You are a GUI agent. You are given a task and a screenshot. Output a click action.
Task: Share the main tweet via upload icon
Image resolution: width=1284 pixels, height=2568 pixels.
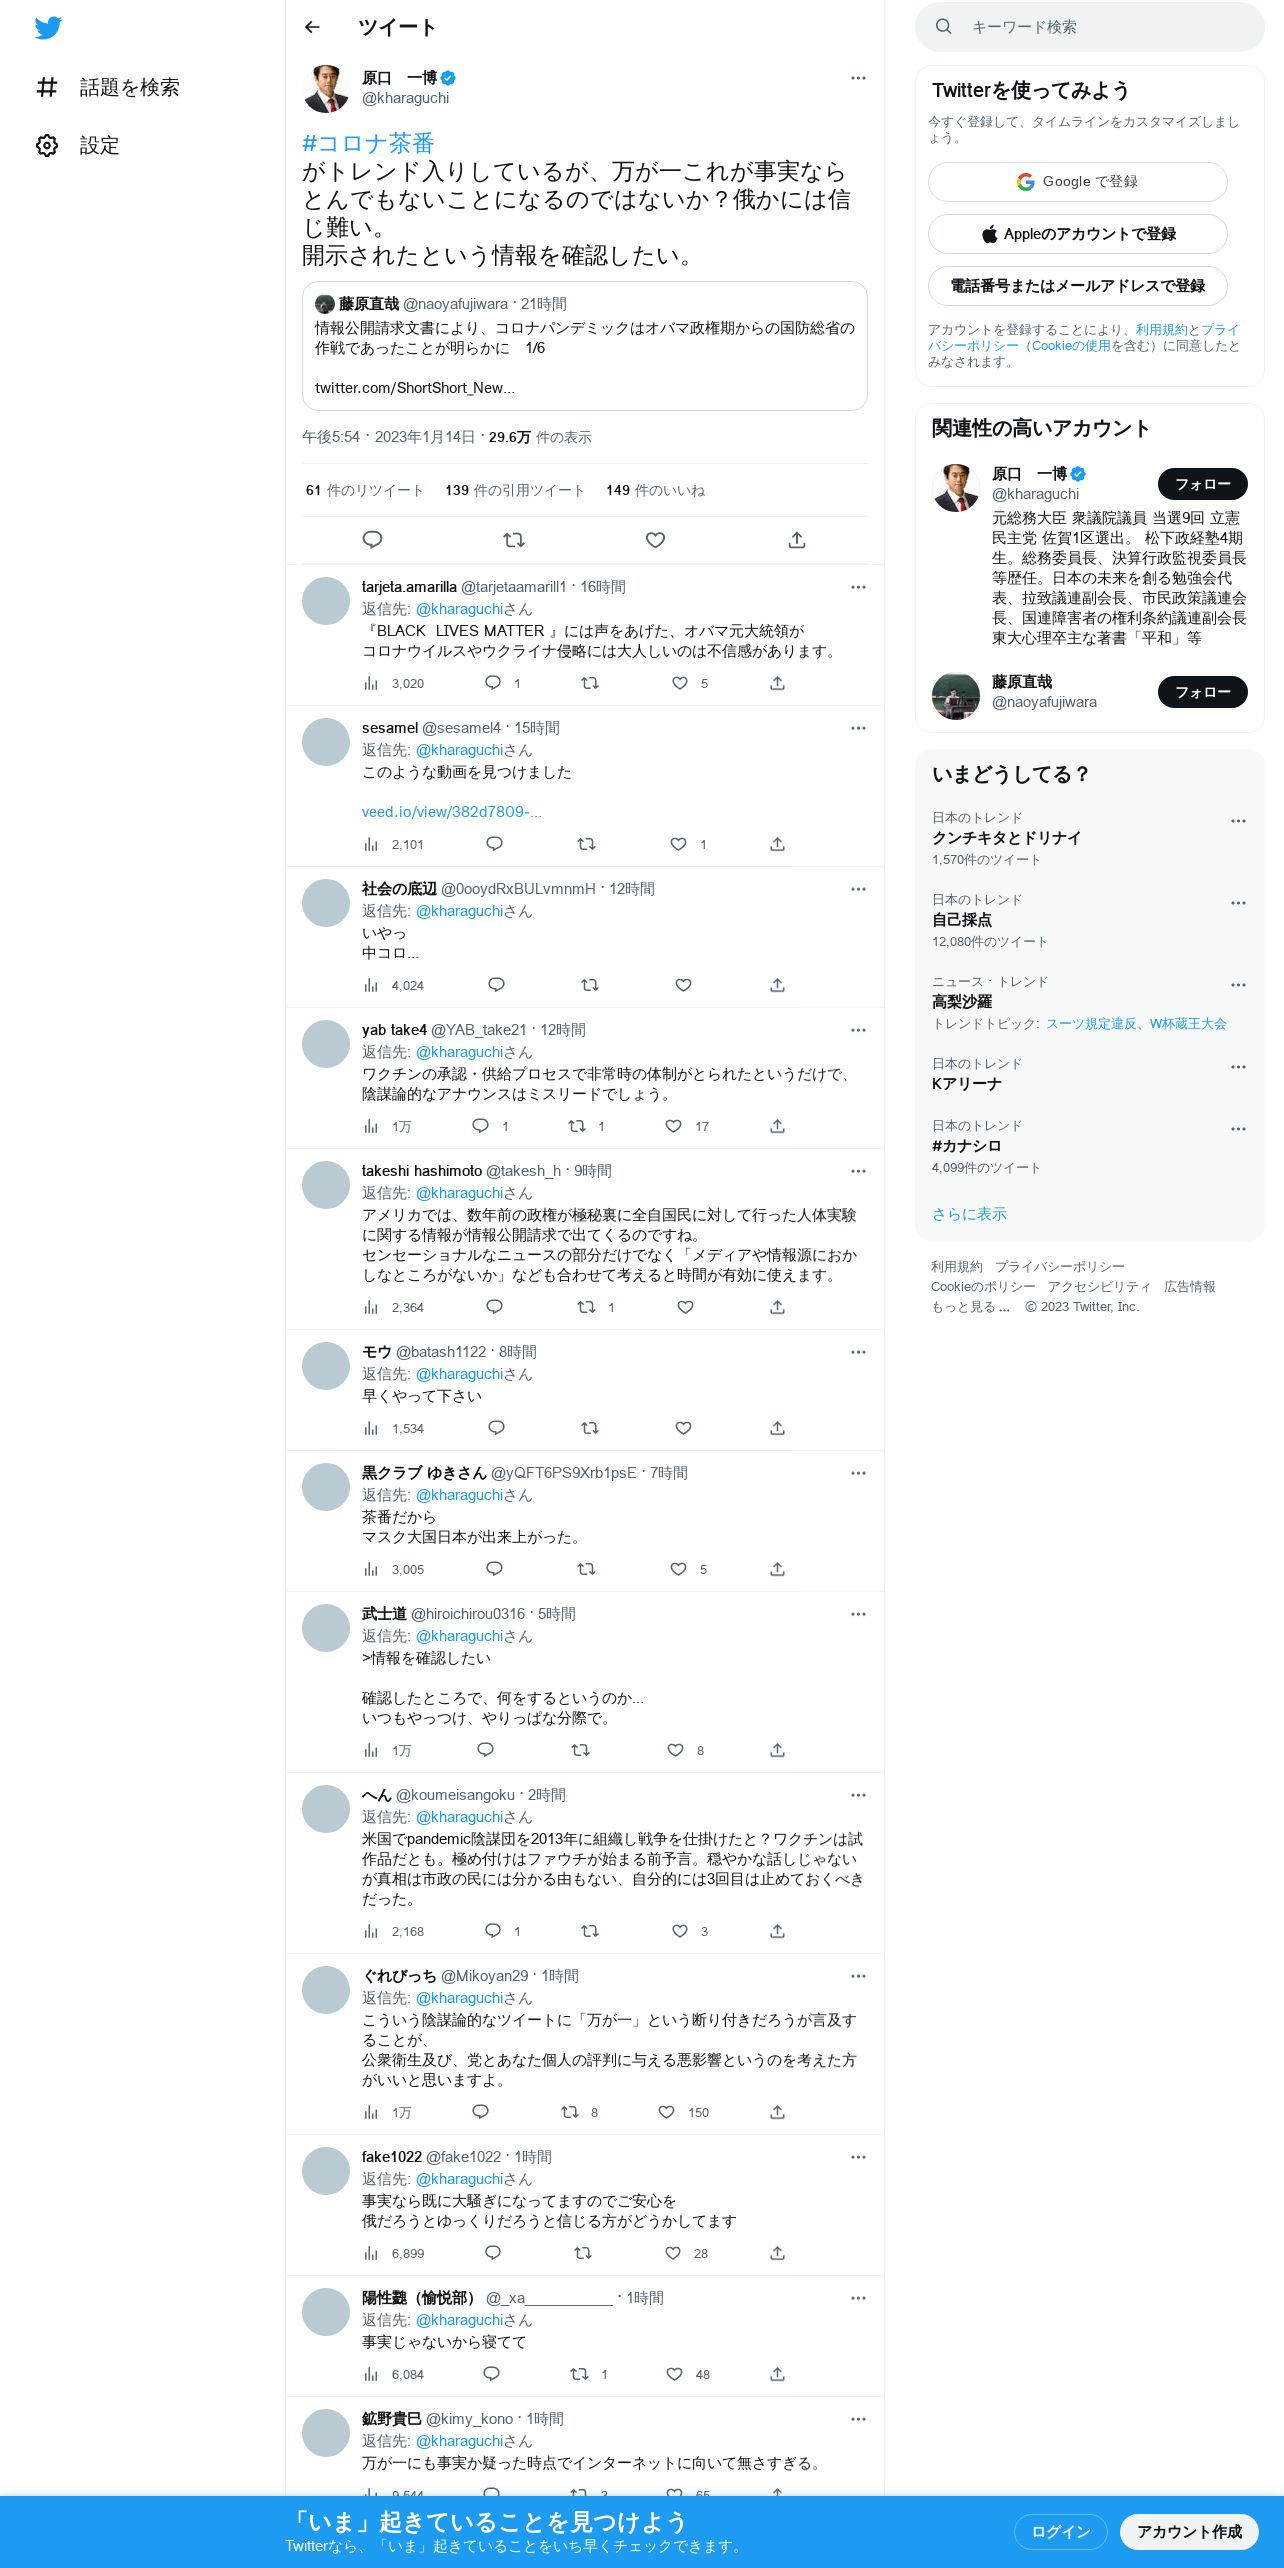797,540
